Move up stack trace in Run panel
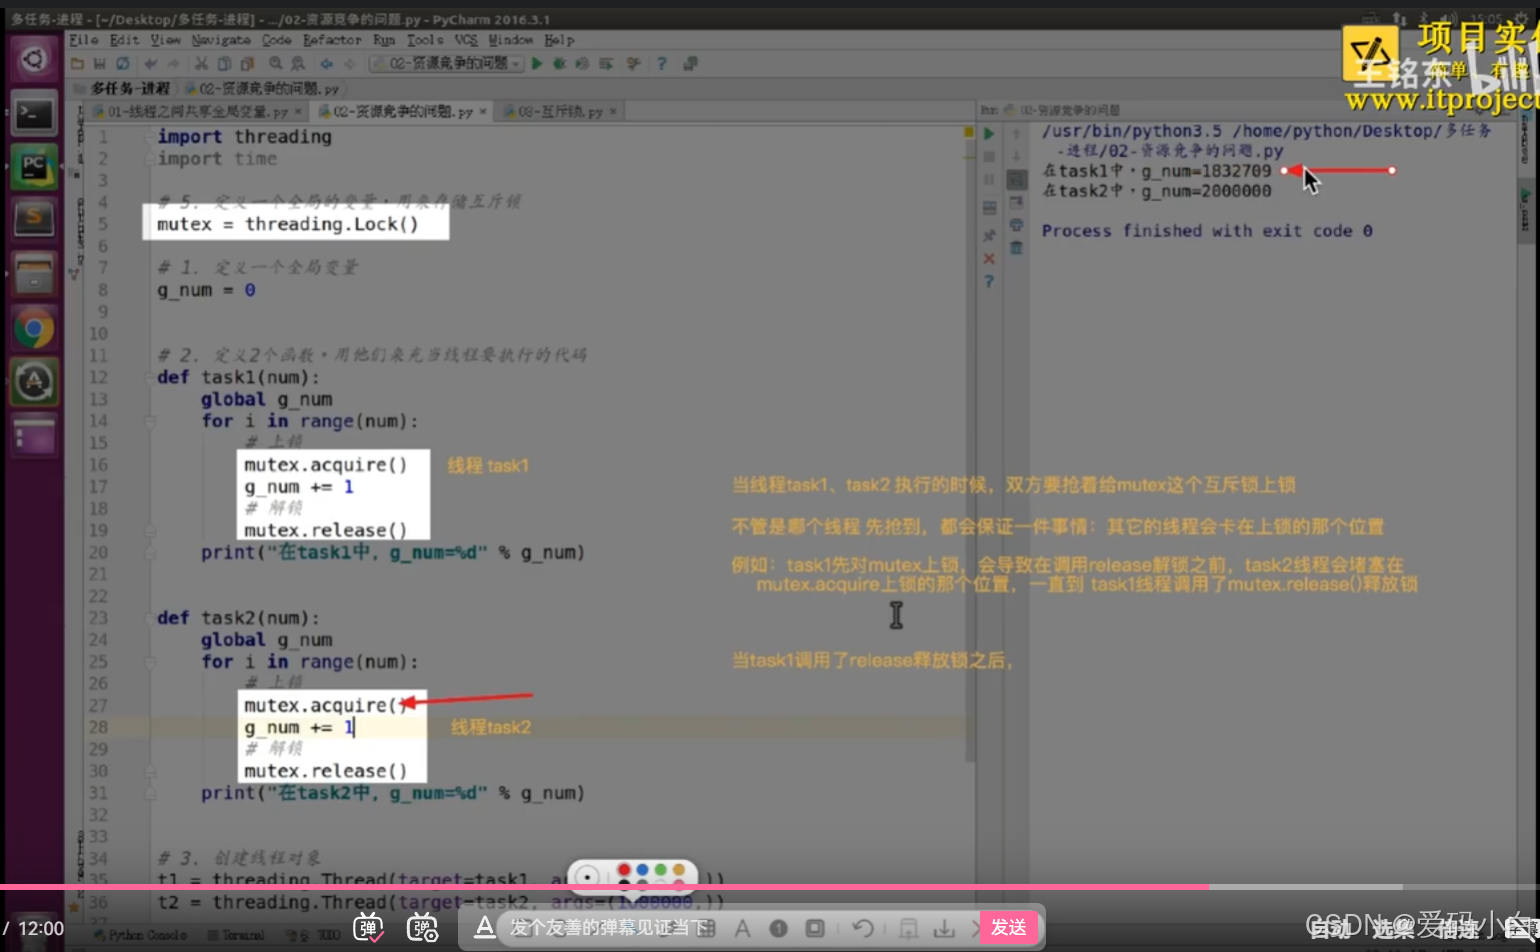The image size is (1540, 952). click(x=1016, y=133)
